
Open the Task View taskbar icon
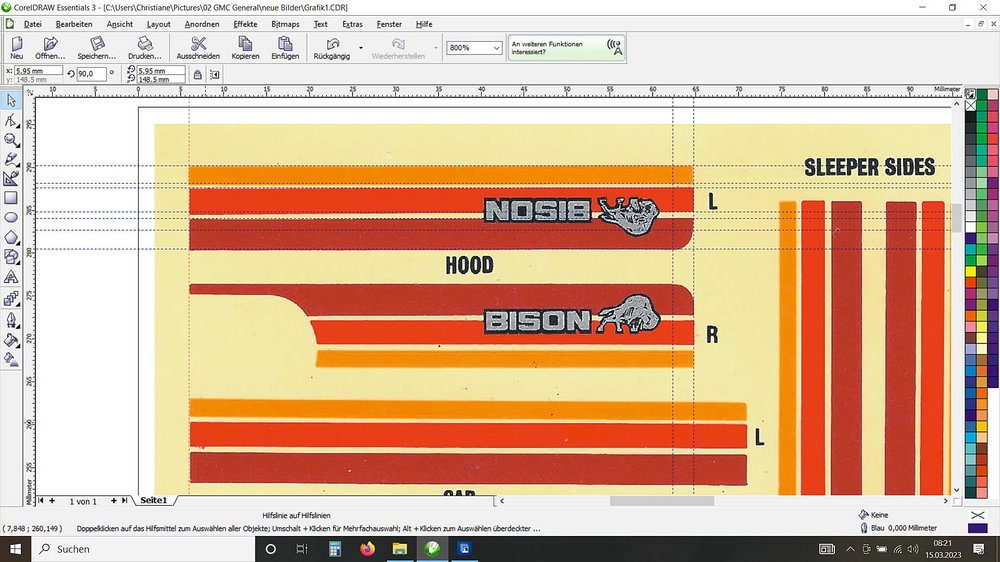(302, 549)
